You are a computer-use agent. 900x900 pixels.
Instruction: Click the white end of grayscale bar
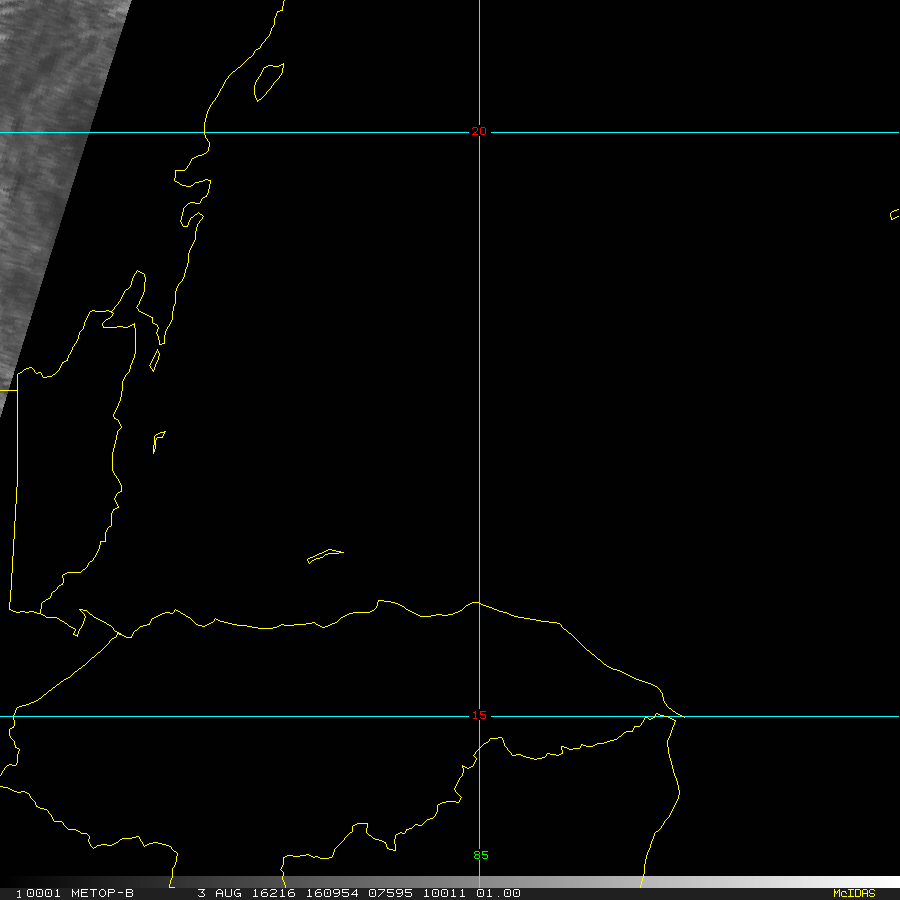pyautogui.click(x=880, y=882)
